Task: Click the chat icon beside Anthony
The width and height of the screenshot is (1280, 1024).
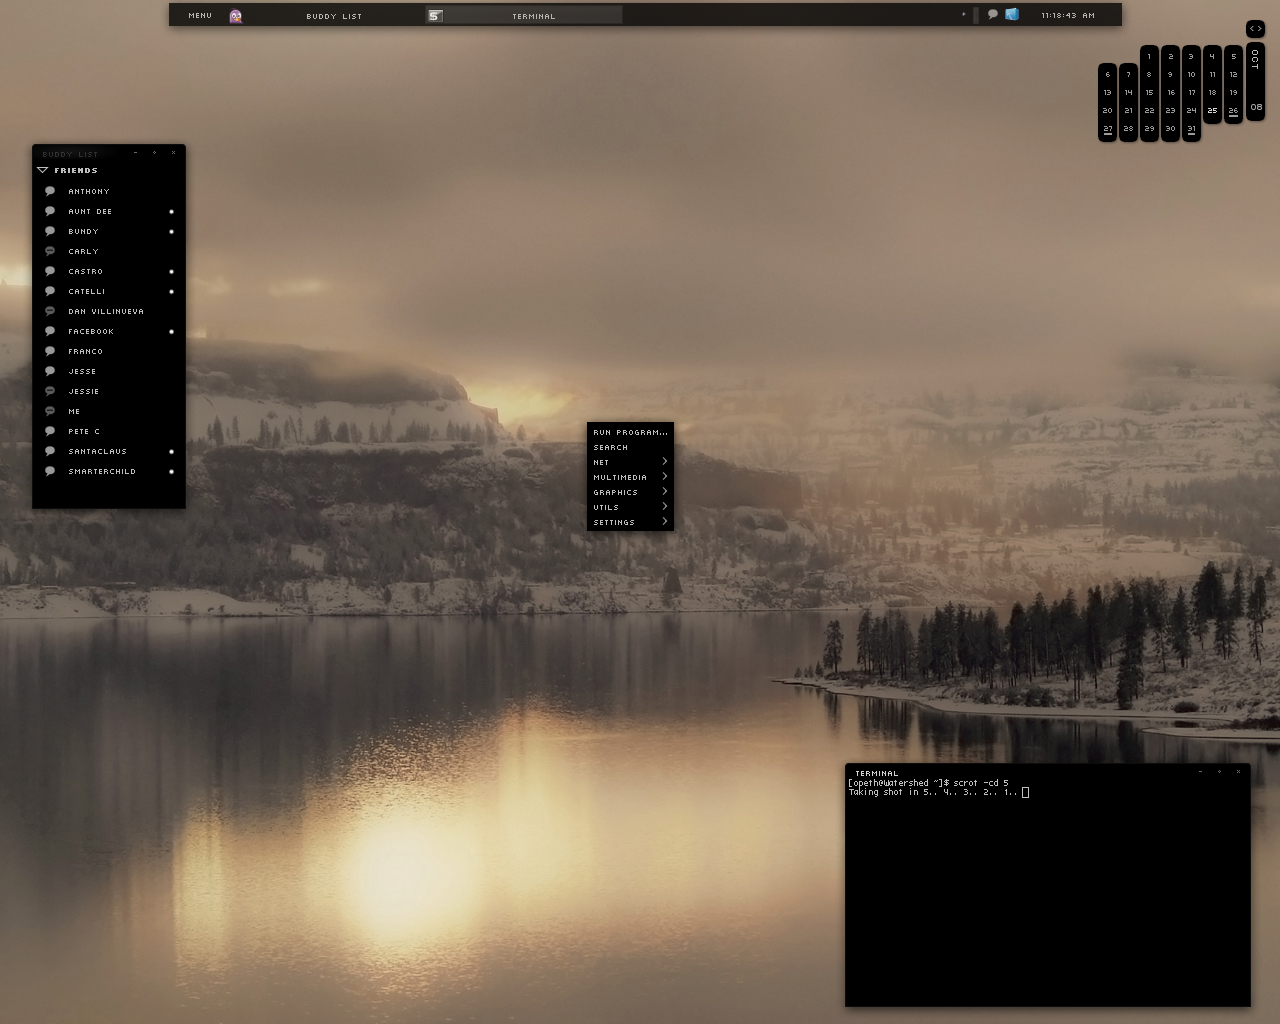Action: pyautogui.click(x=50, y=191)
